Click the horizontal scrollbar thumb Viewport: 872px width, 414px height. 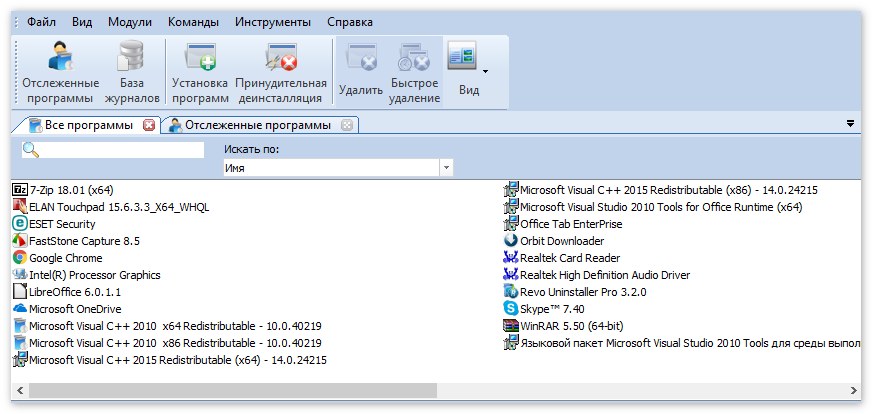[x=232, y=390]
